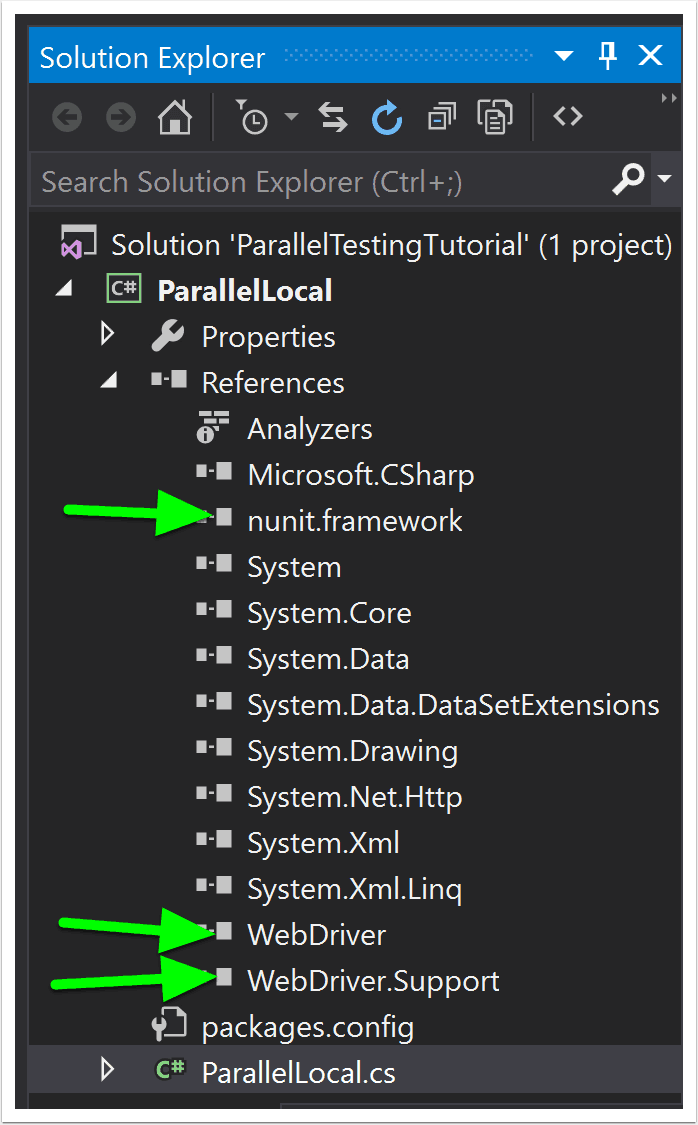Open the search options dropdown arrow
The width and height of the screenshot is (698, 1125).
tap(665, 178)
